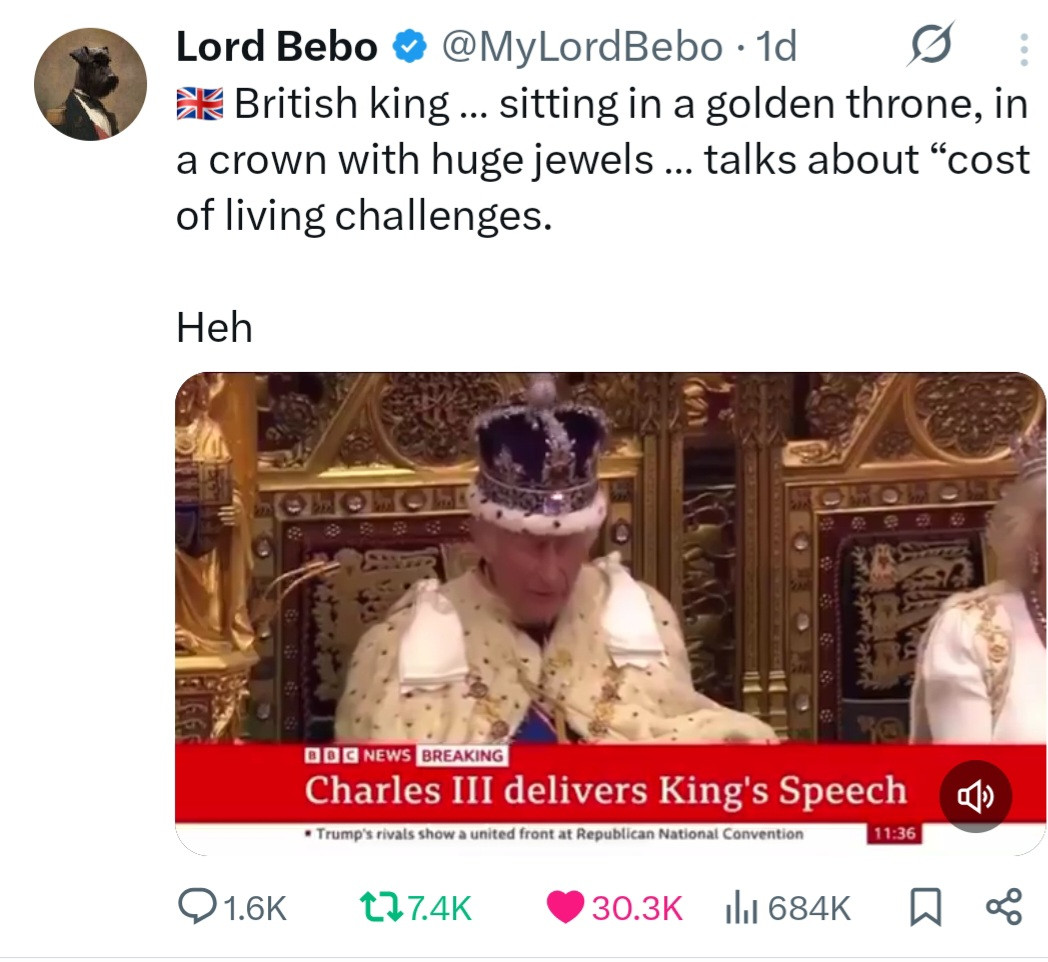Click the British flag emoji
The image size is (1048, 962).
(x=200, y=103)
